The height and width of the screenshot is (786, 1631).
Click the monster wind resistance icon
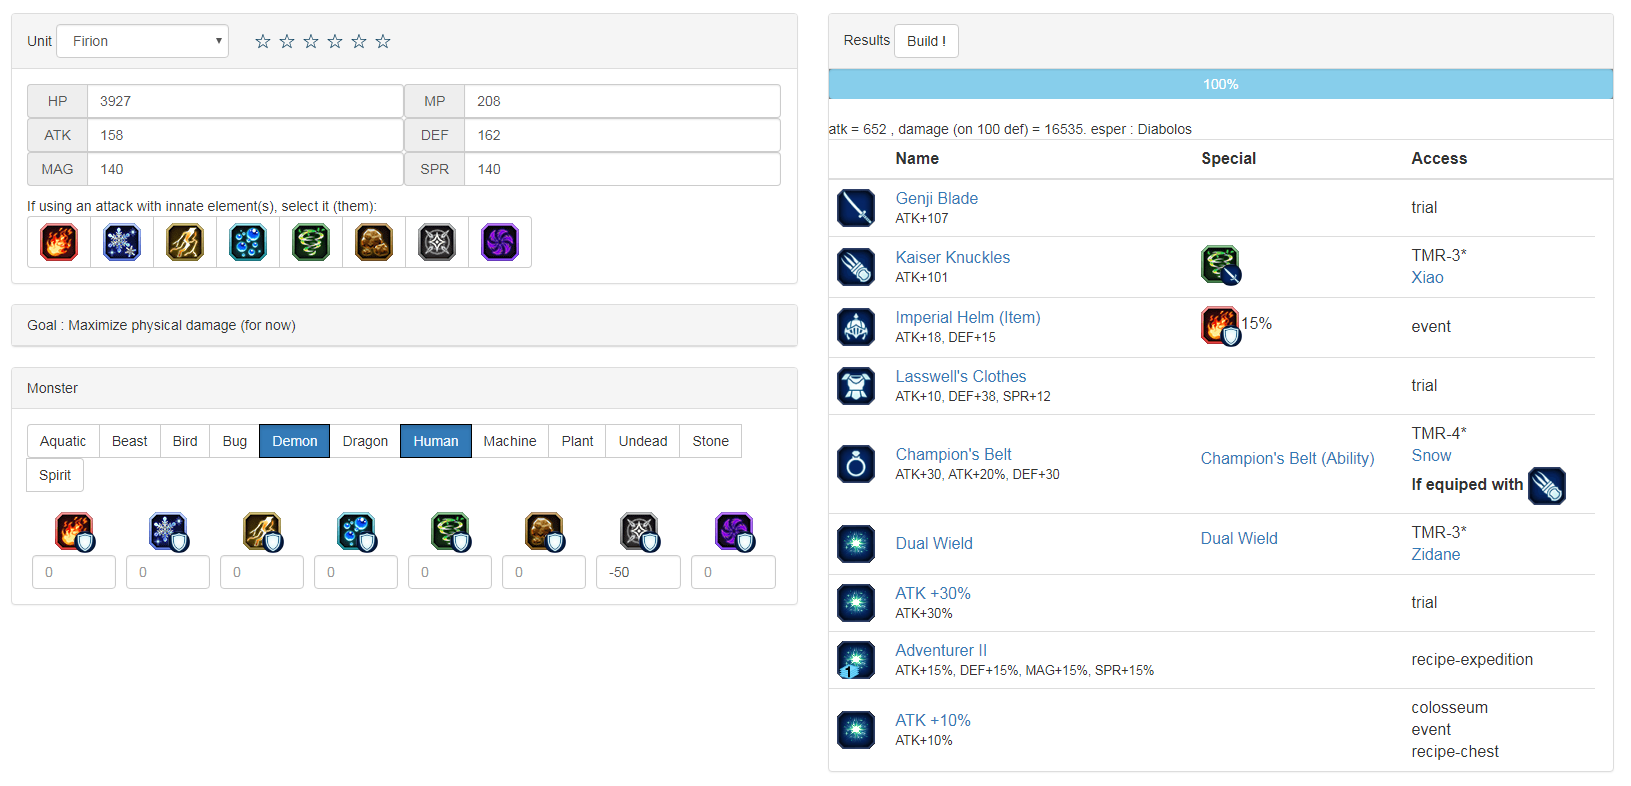450,532
